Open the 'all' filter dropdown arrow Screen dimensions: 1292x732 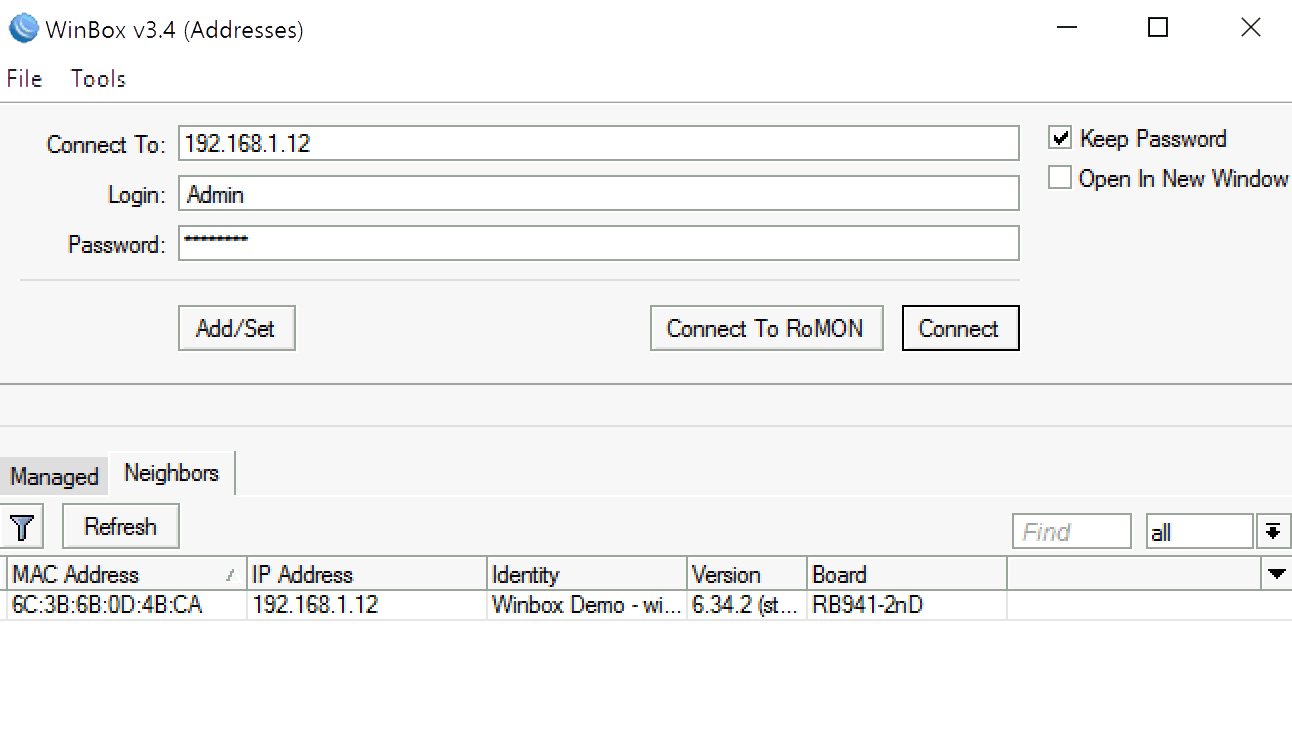[x=1272, y=532]
